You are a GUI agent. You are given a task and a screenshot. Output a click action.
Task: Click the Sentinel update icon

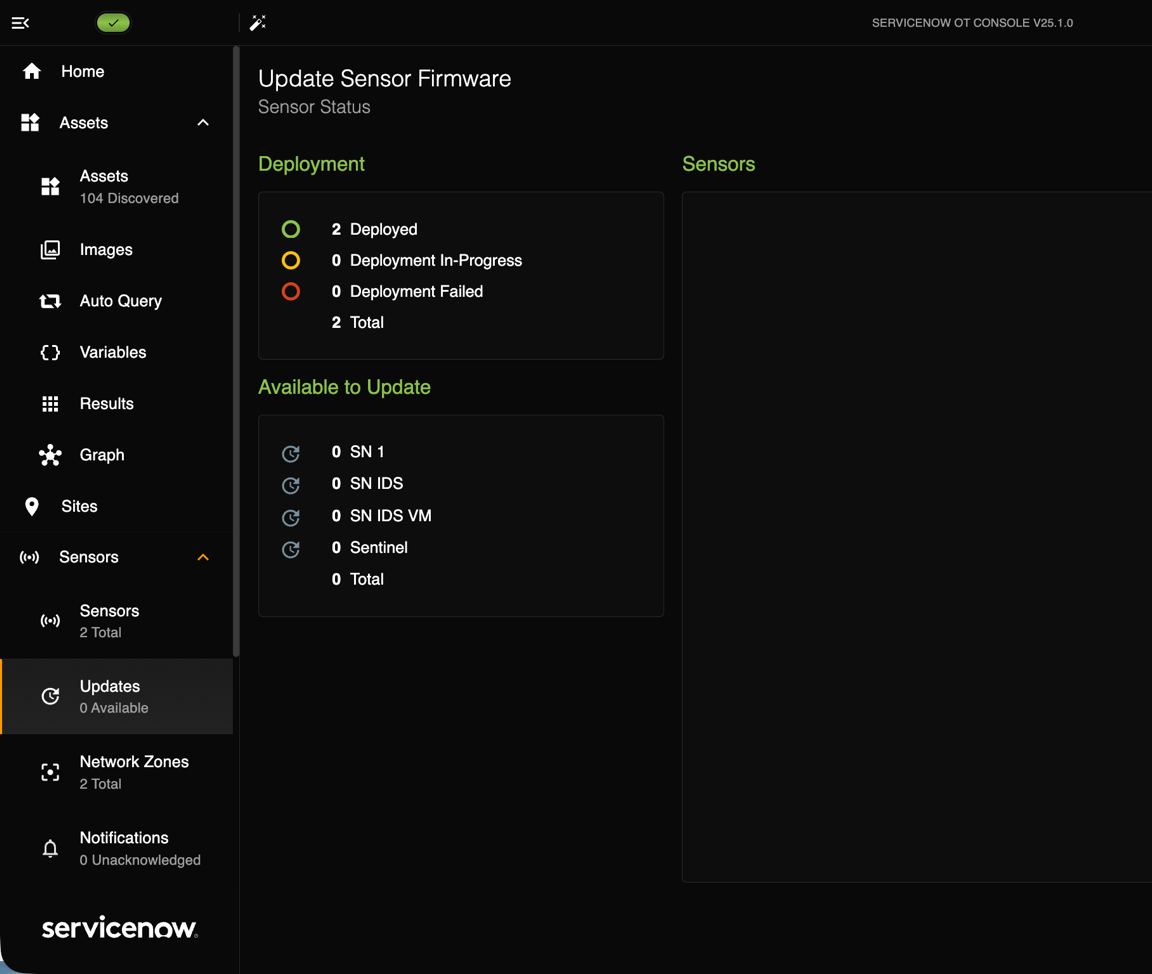tap(291, 549)
